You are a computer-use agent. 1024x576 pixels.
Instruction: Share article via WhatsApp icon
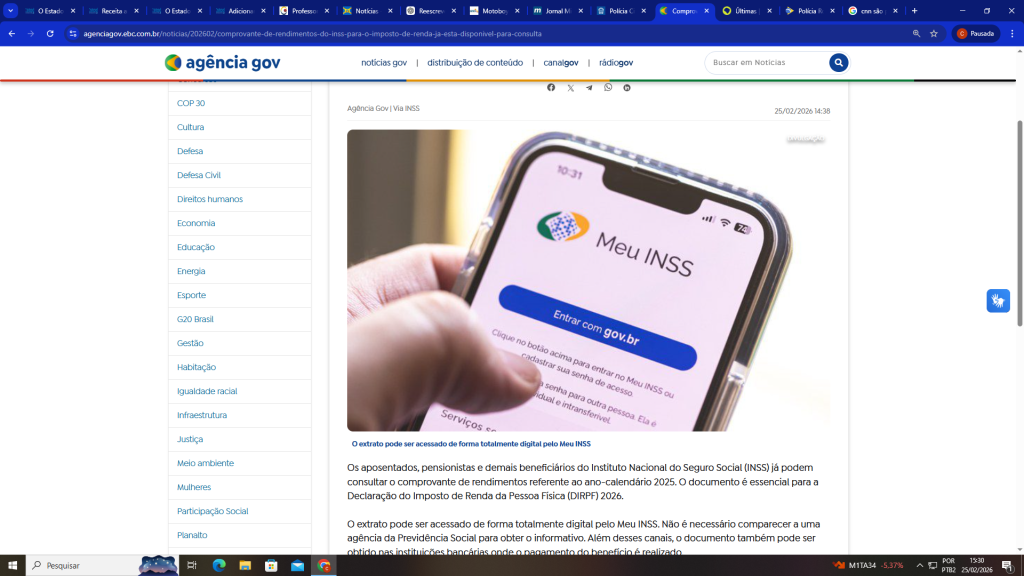point(608,88)
